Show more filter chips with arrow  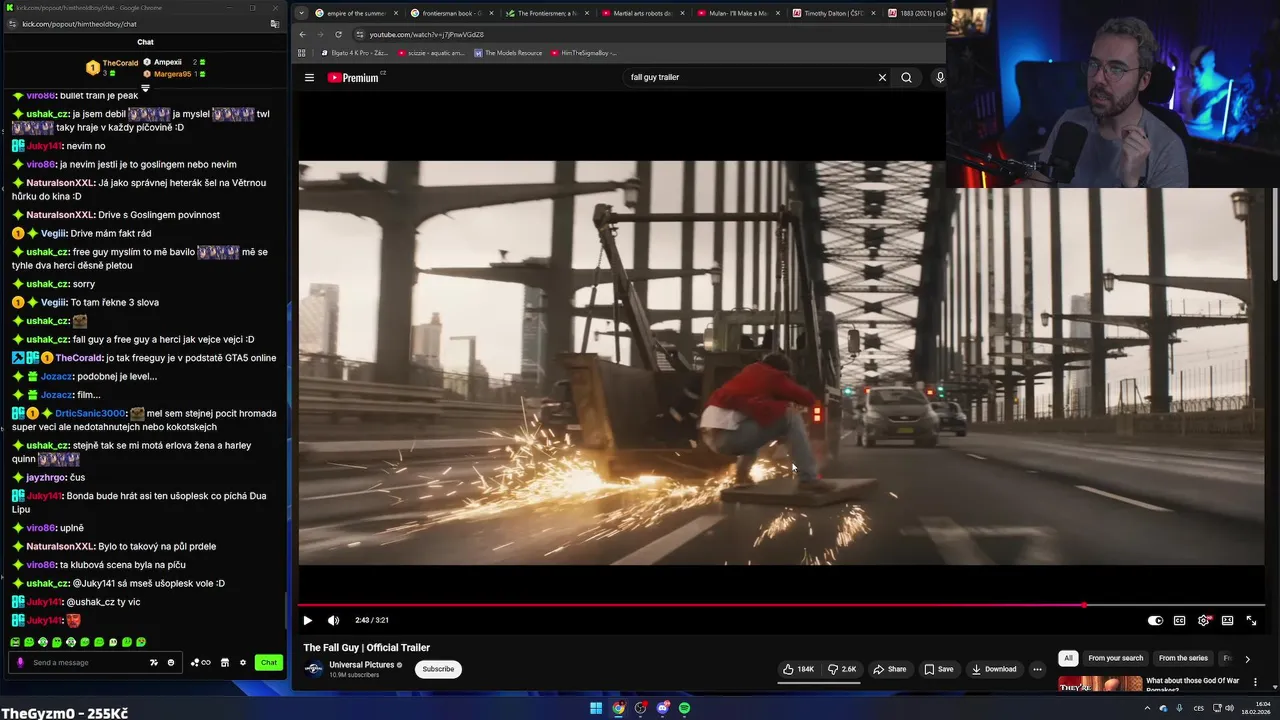click(x=1247, y=659)
